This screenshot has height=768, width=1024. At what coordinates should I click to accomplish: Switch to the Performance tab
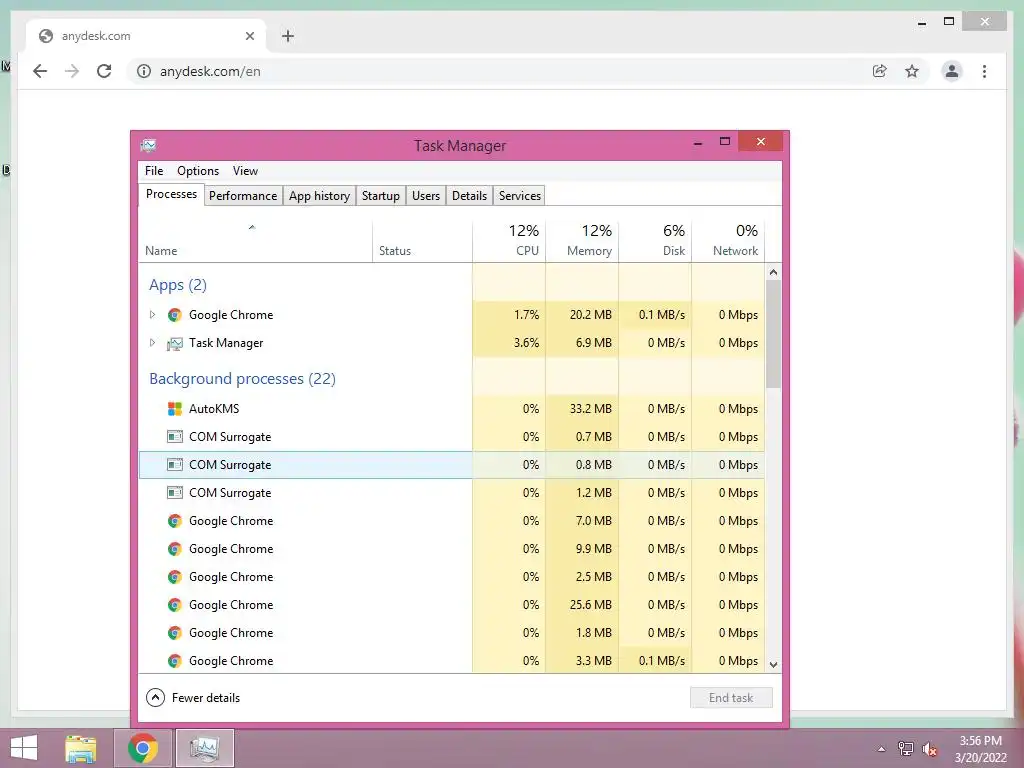(243, 196)
